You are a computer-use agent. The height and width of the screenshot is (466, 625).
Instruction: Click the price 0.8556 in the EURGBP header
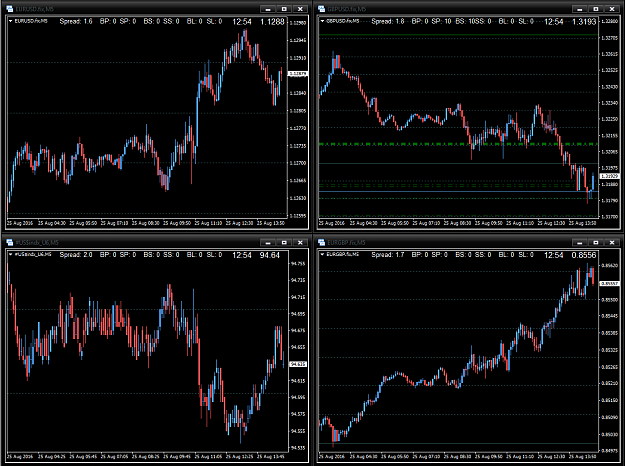(584, 255)
